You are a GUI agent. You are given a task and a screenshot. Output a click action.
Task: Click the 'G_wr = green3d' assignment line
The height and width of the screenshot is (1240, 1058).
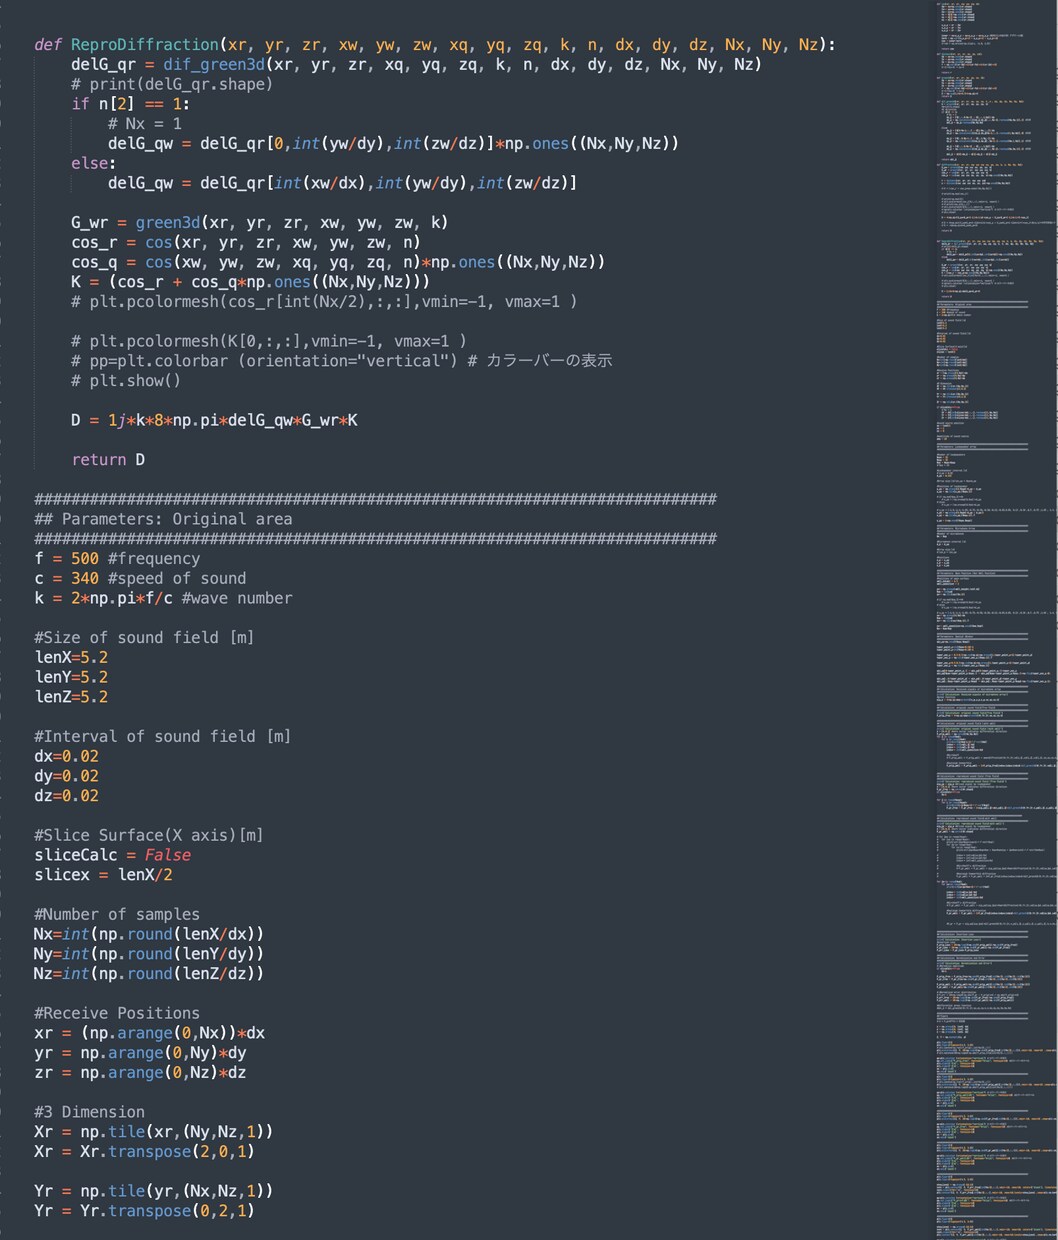click(x=259, y=222)
